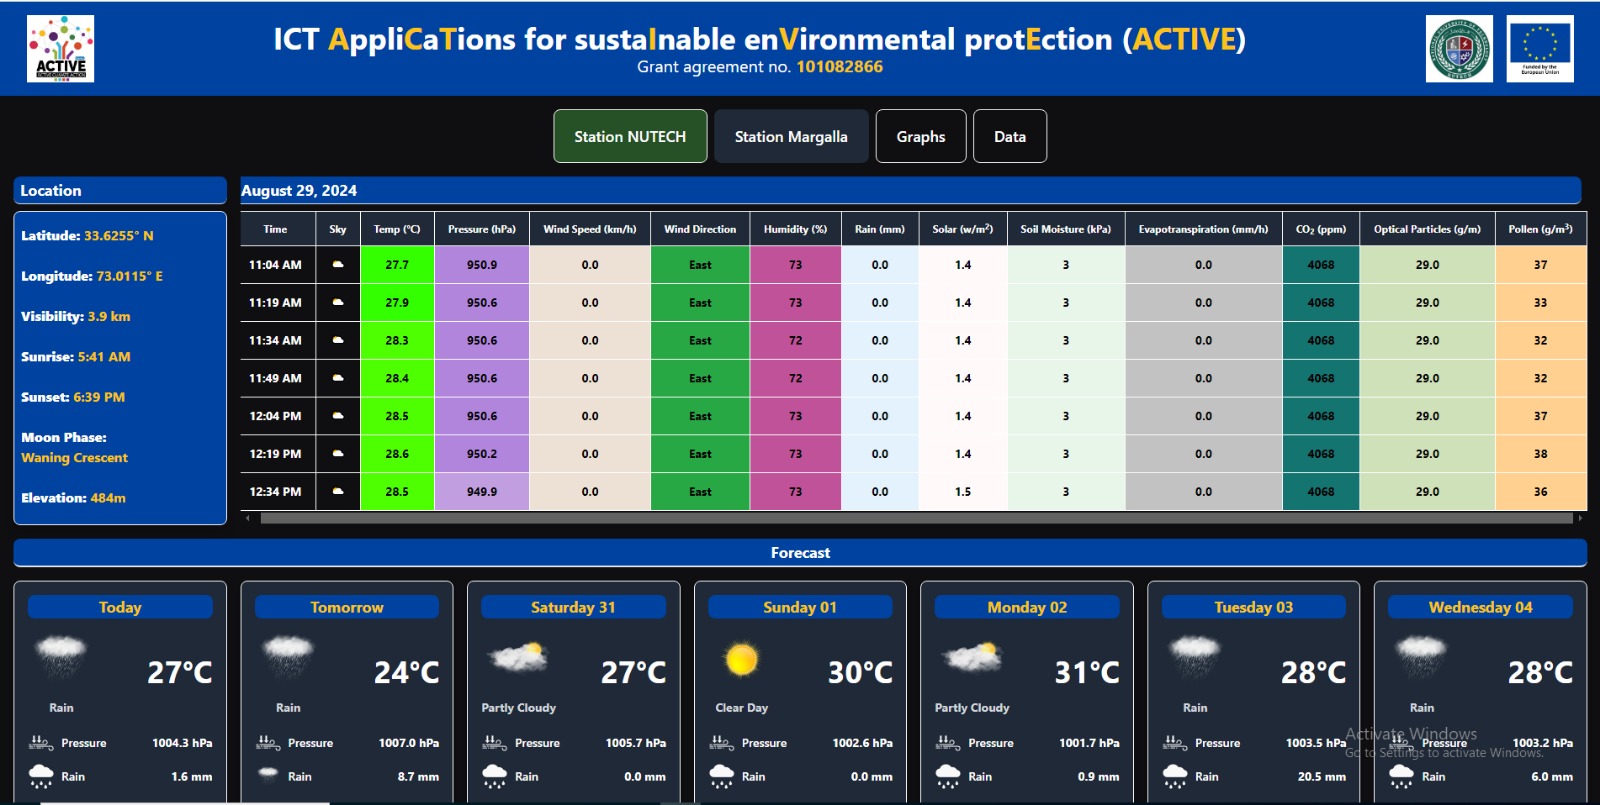Viewport: 1600px width, 805px height.
Task: Click the sun icon for Sunday 01
Action: [742, 659]
